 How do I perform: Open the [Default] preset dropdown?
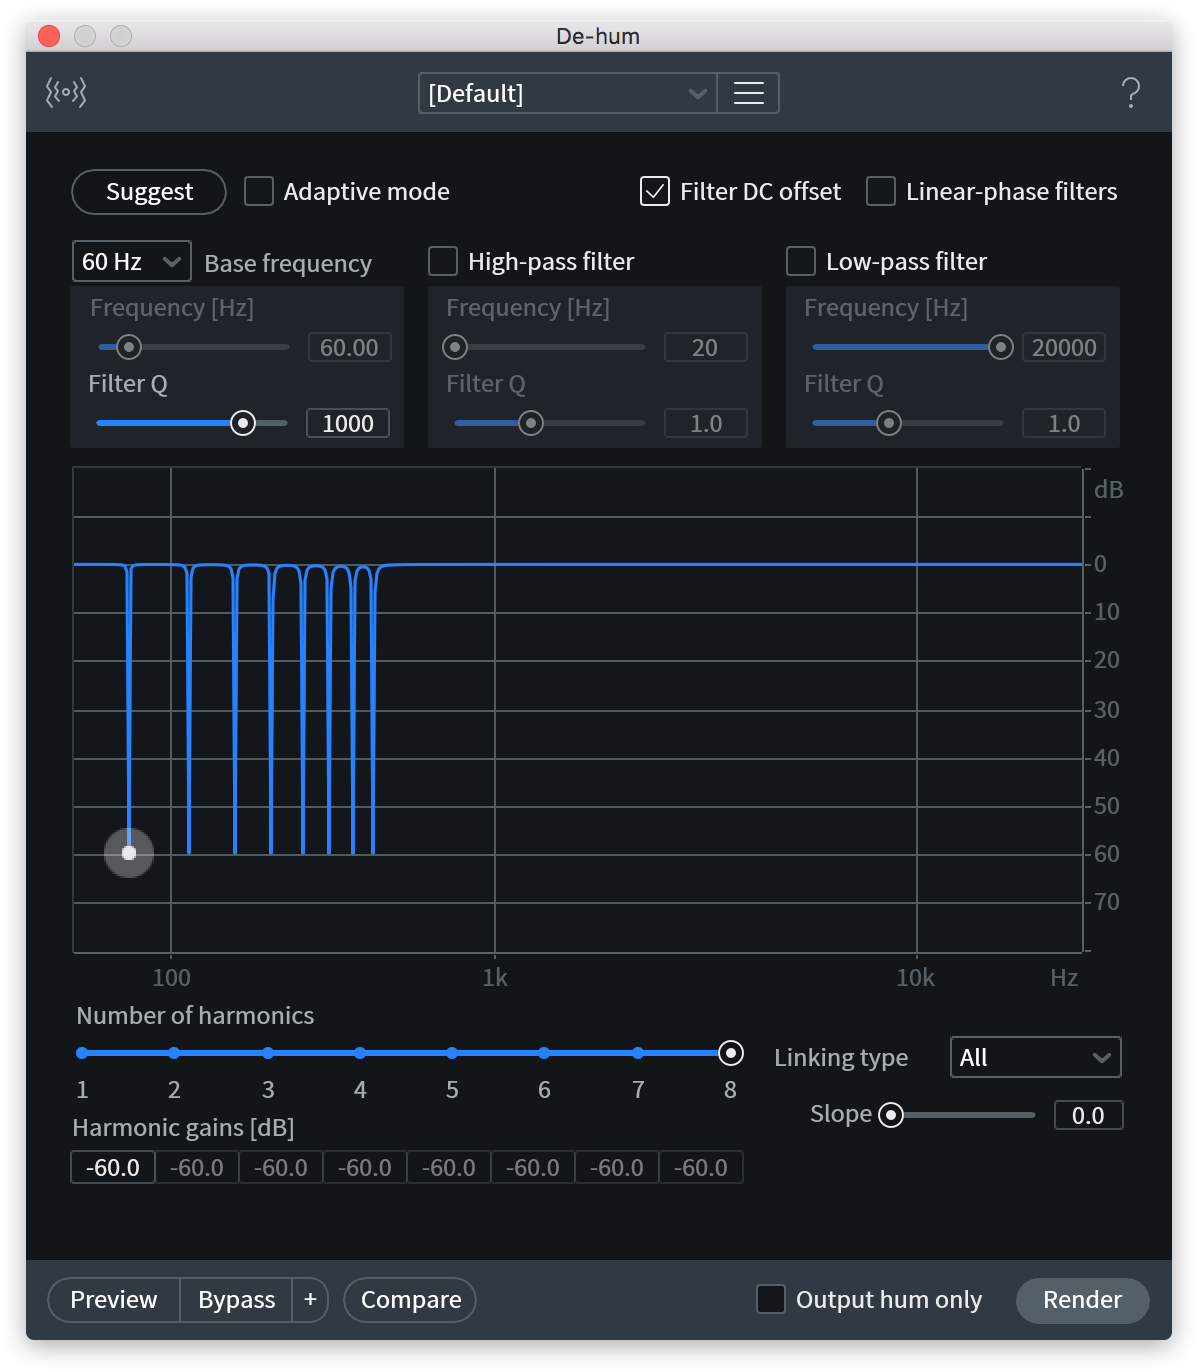[x=567, y=93]
